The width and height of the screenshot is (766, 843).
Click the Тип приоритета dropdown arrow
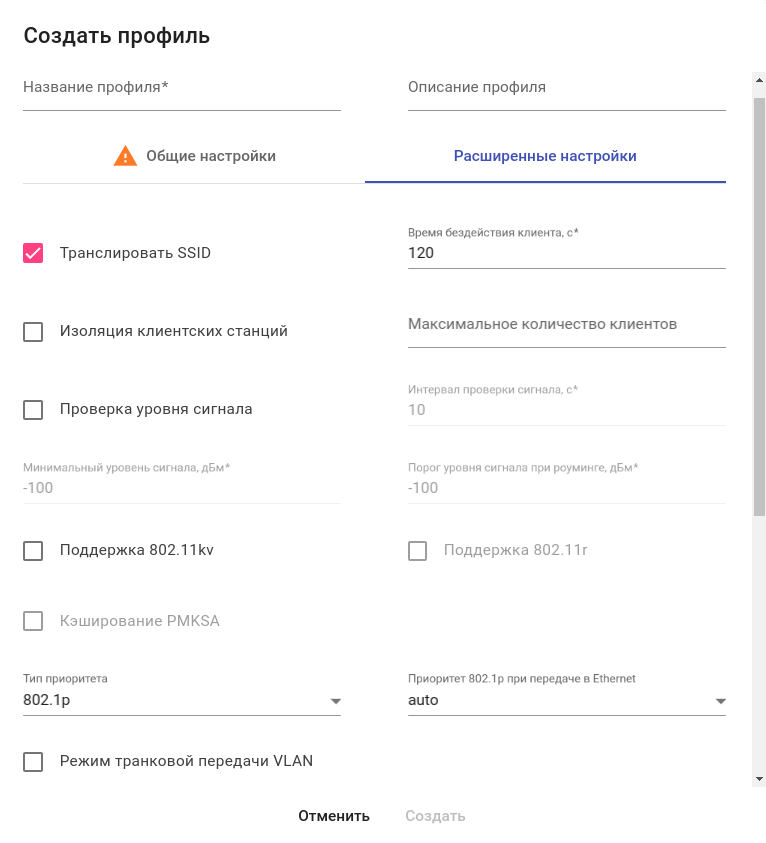click(x=336, y=701)
